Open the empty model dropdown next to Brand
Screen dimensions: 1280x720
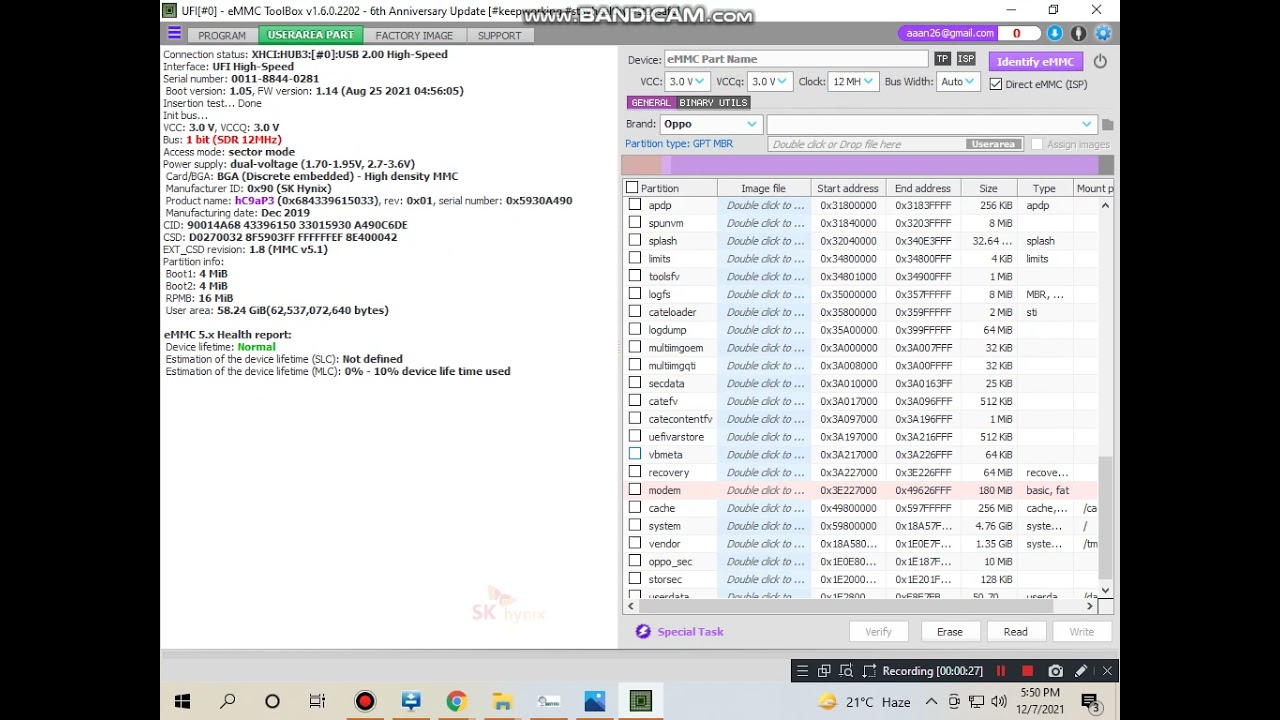point(931,124)
